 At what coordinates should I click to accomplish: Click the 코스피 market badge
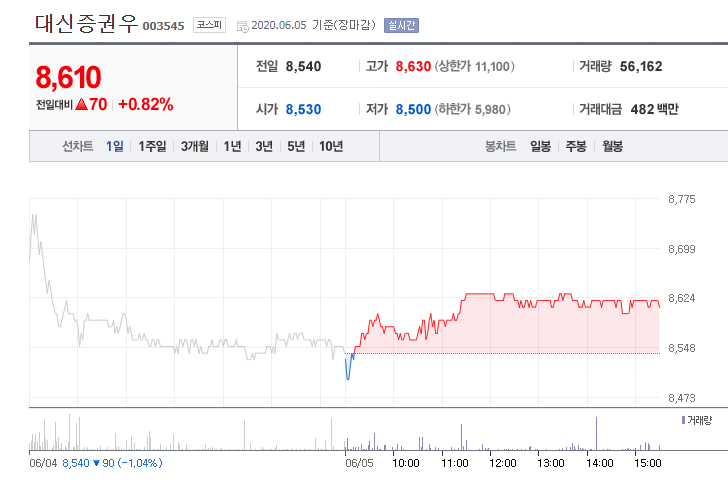coord(209,25)
